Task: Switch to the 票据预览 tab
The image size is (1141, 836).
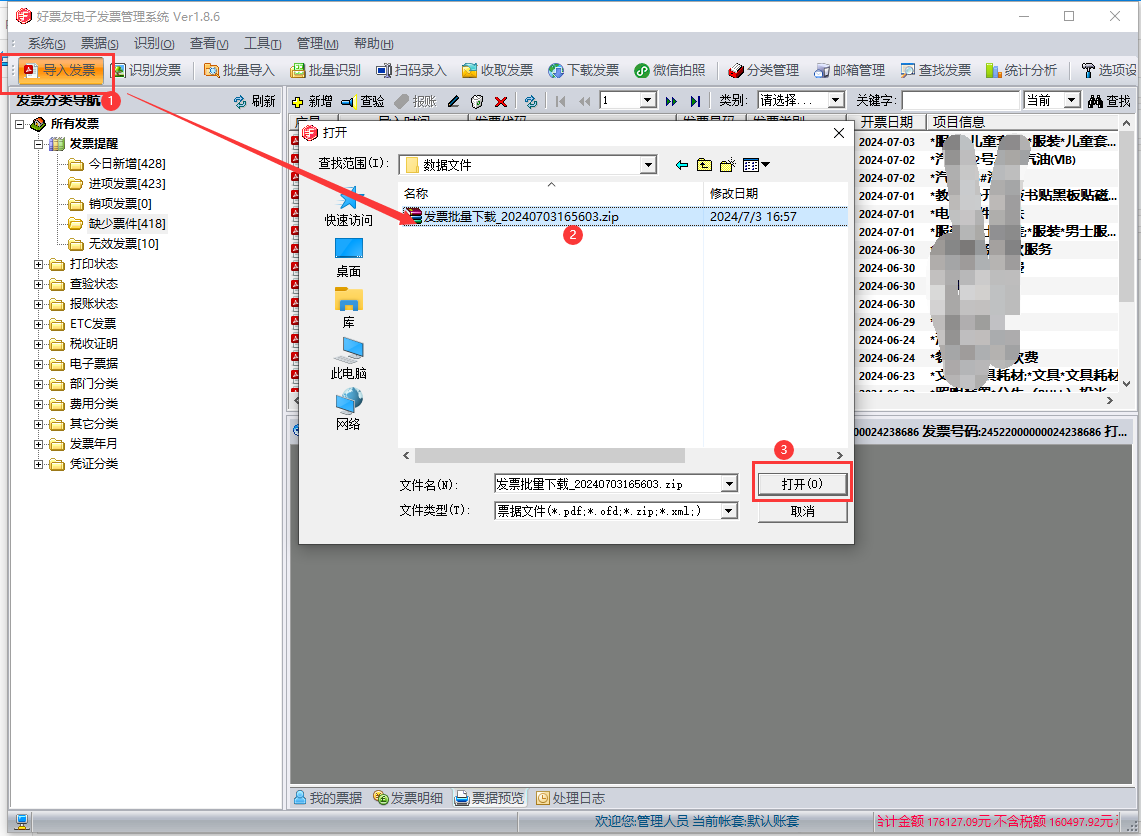Action: (x=490, y=798)
